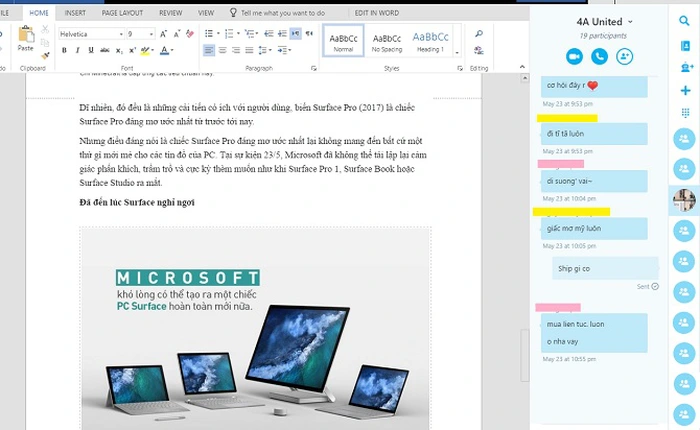Open the Paragraph dialog launcher
The height and width of the screenshot is (430, 700).
(x=314, y=68)
